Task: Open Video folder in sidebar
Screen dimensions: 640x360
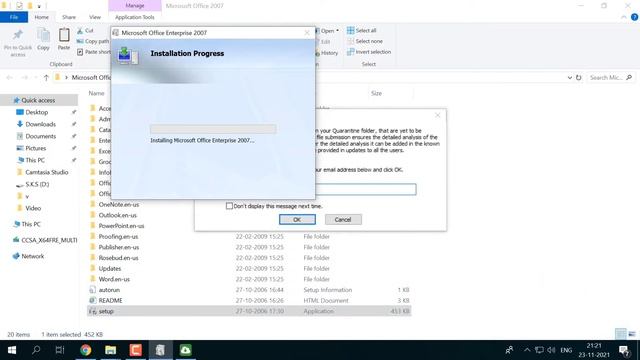Action: (x=33, y=208)
